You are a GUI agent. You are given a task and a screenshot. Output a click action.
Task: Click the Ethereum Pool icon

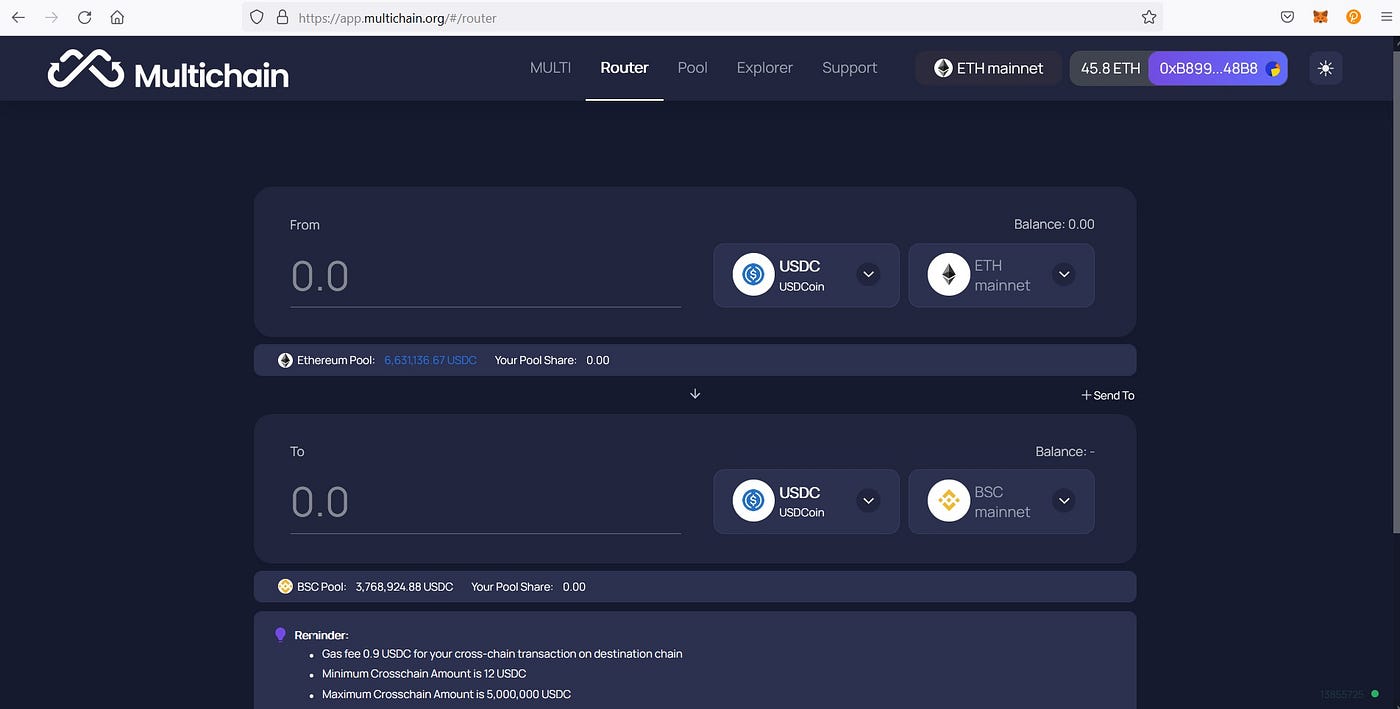click(285, 360)
